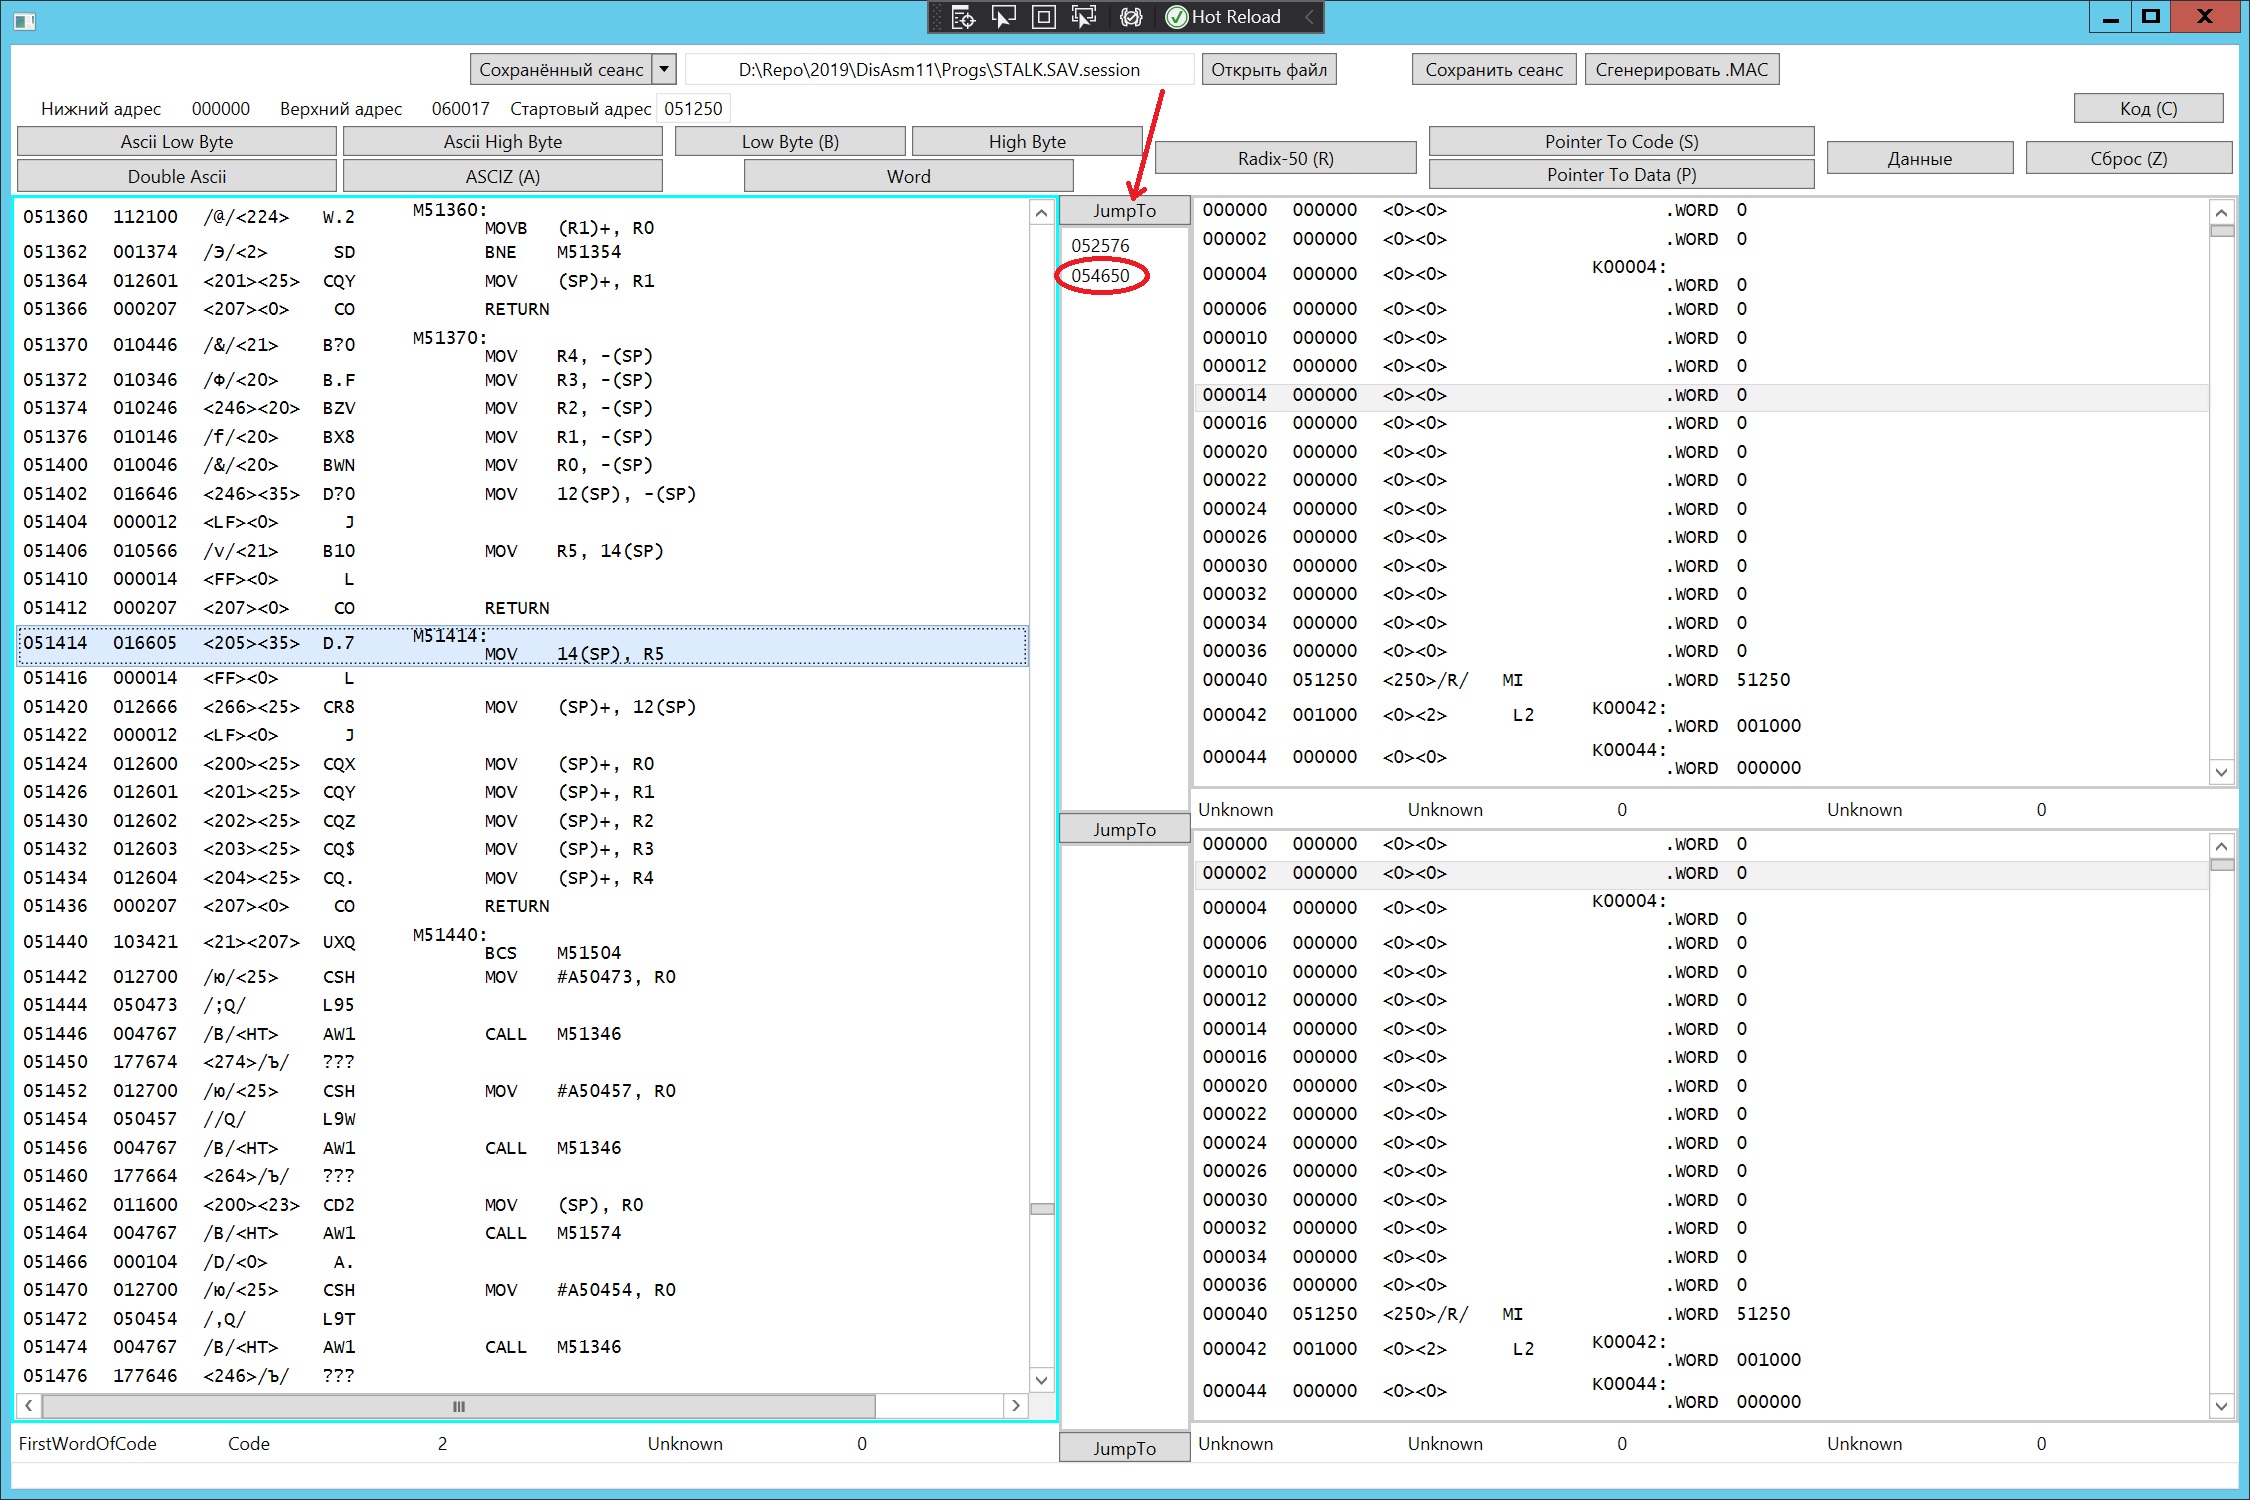Click inside the Стартовый адрес field
This screenshot has width=2250, height=1500.
pos(693,108)
